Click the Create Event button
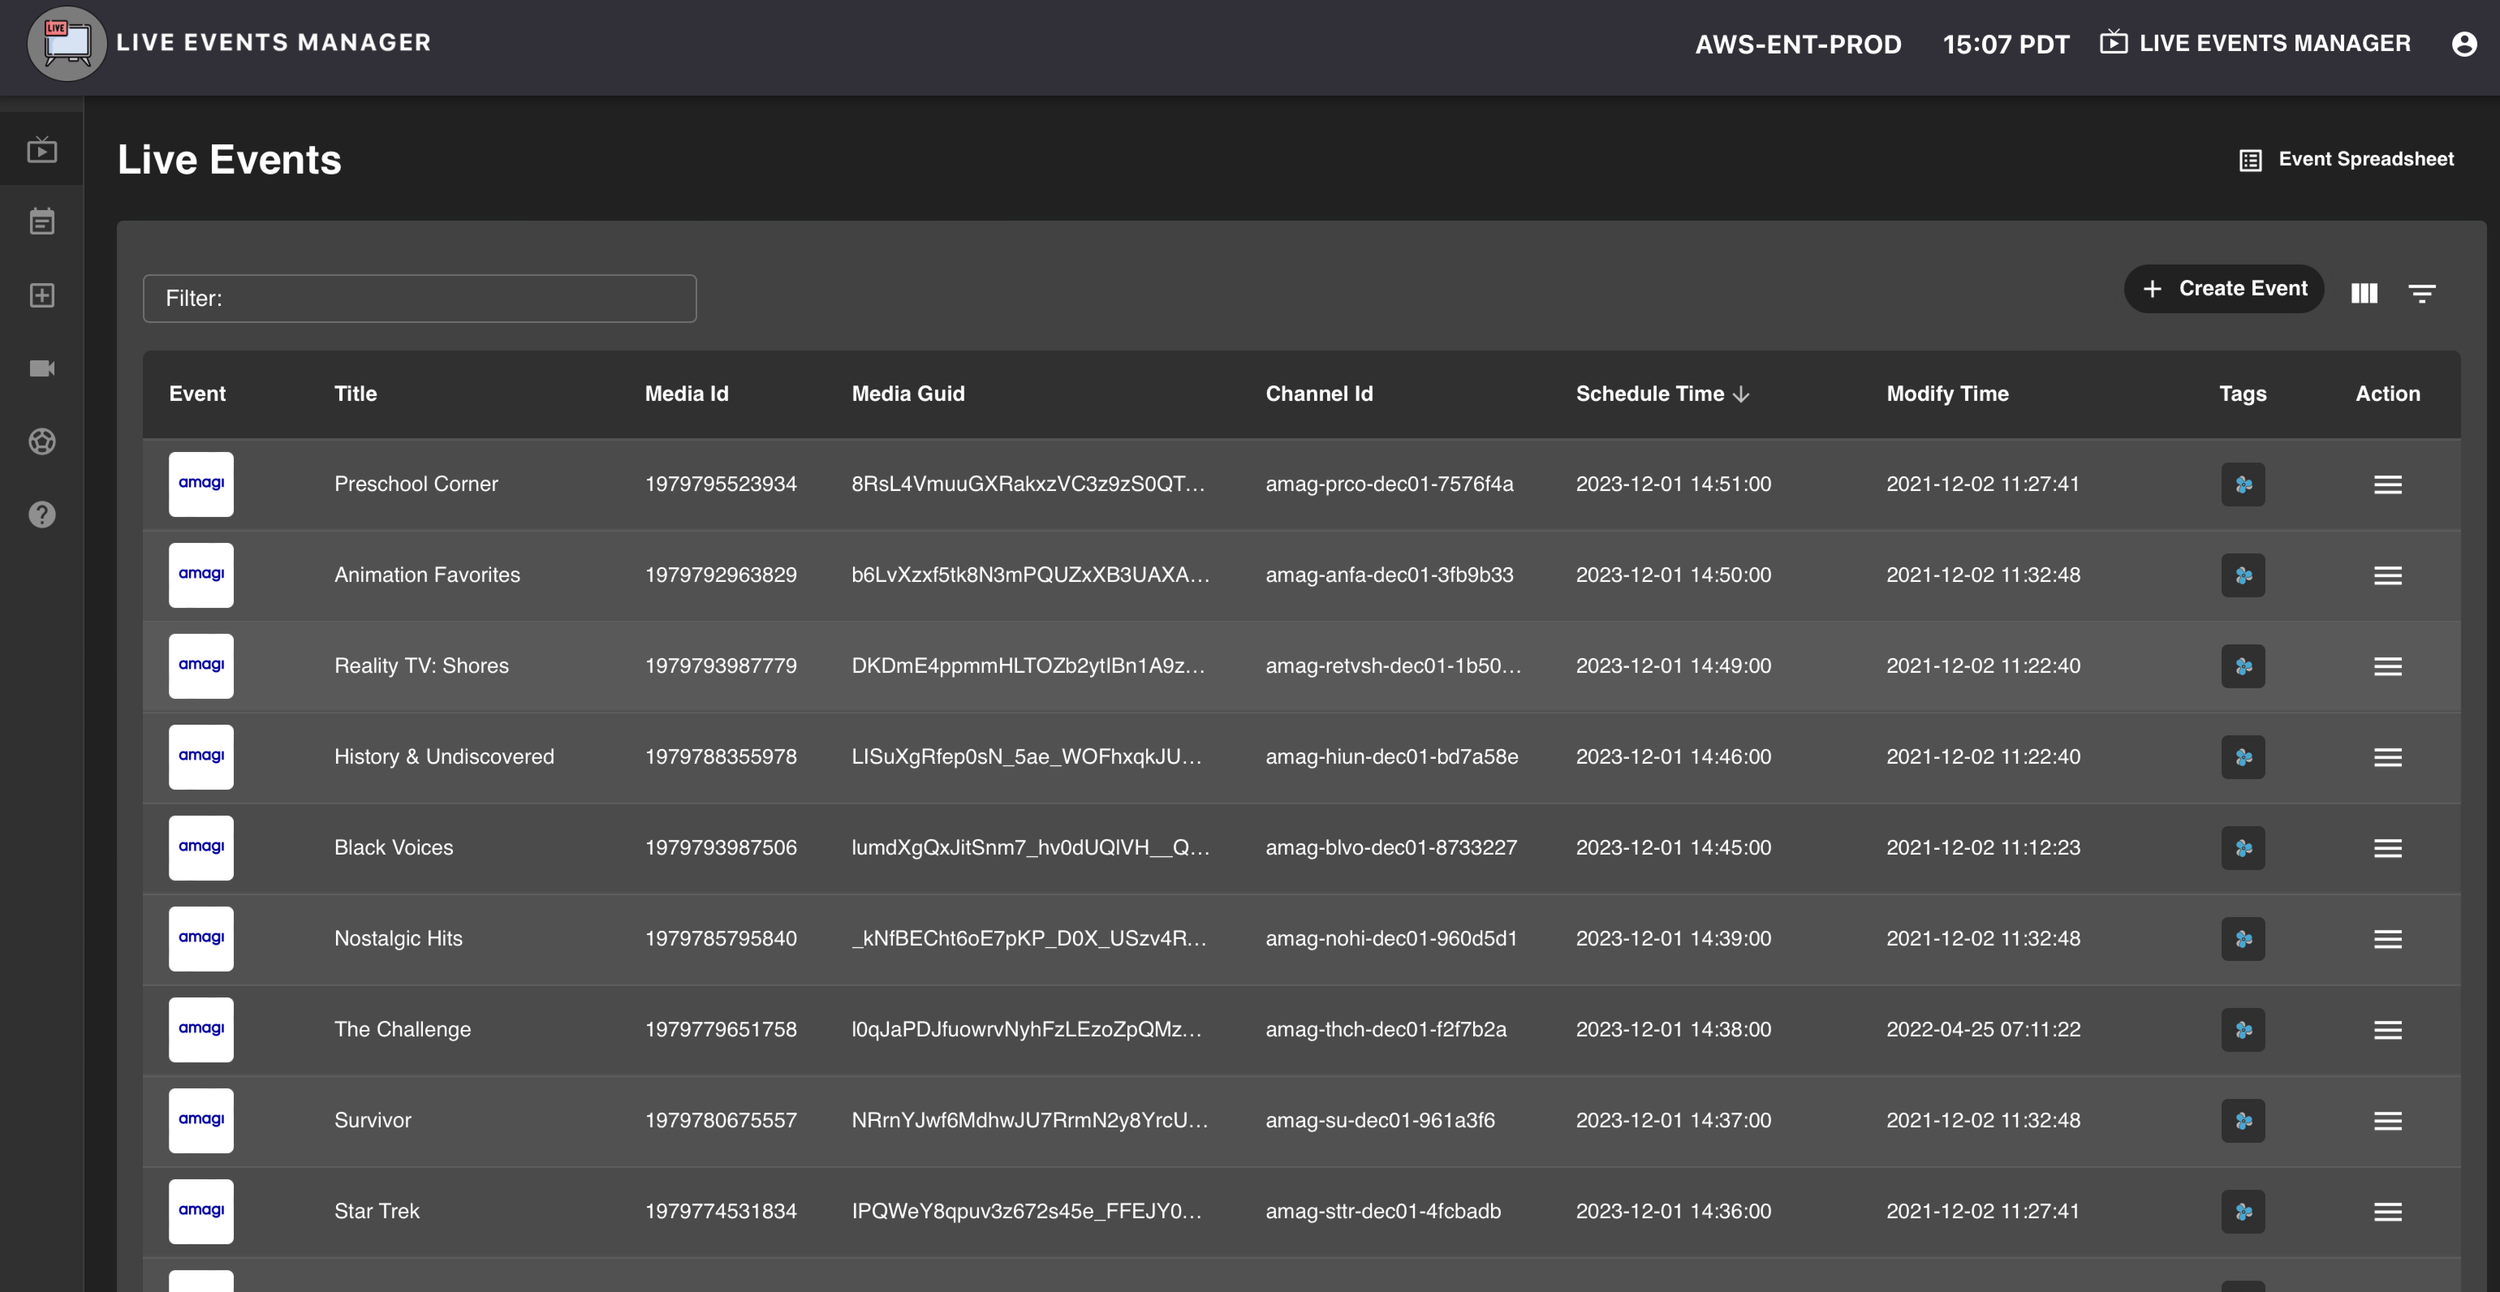The height and width of the screenshot is (1292, 2500). [x=2223, y=289]
